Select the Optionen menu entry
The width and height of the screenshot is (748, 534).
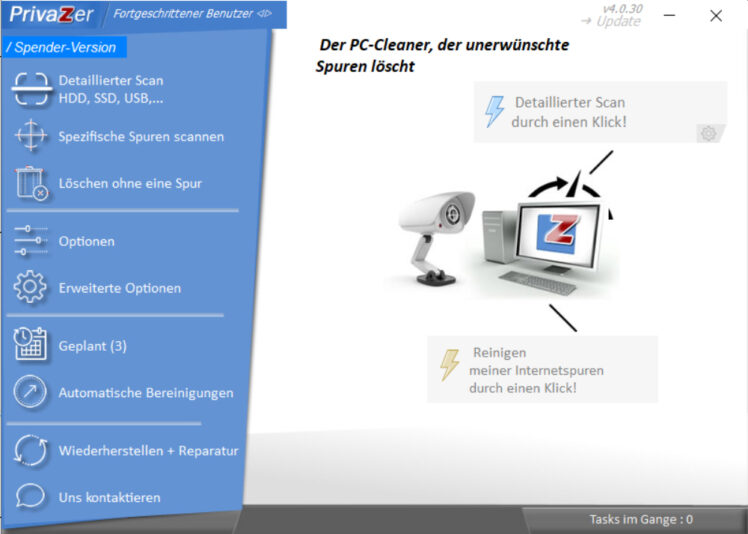point(87,241)
